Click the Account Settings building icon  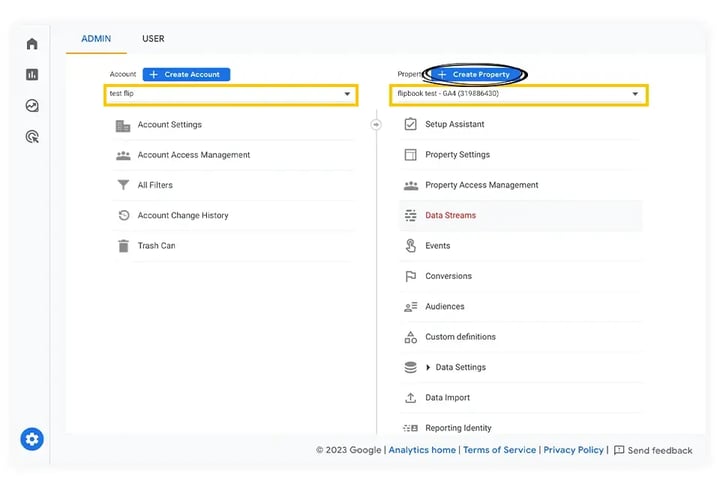tap(123, 125)
